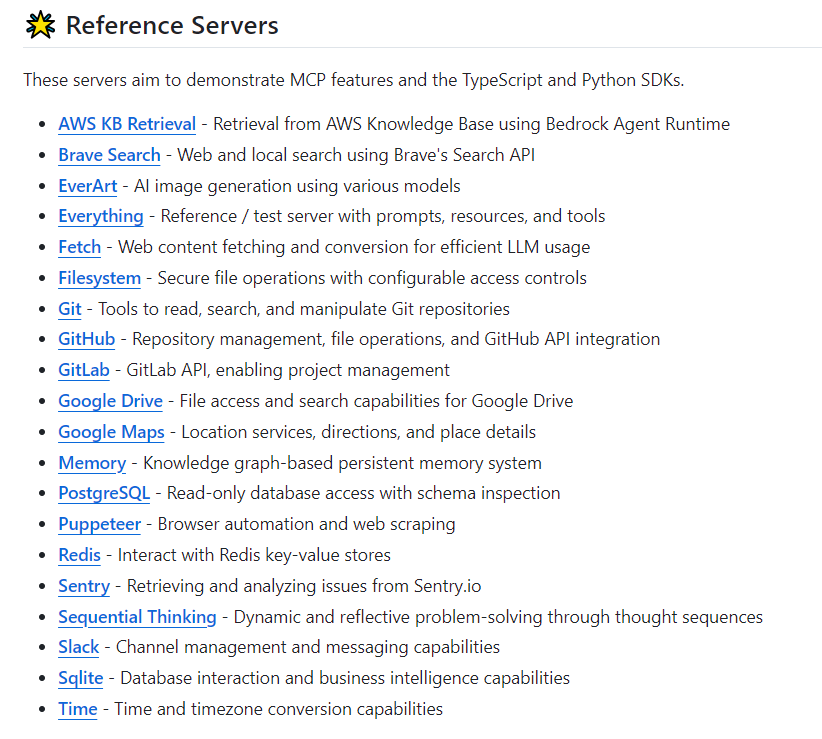Go to the Slack server link
The width and height of the screenshot is (822, 739).
tap(79, 647)
